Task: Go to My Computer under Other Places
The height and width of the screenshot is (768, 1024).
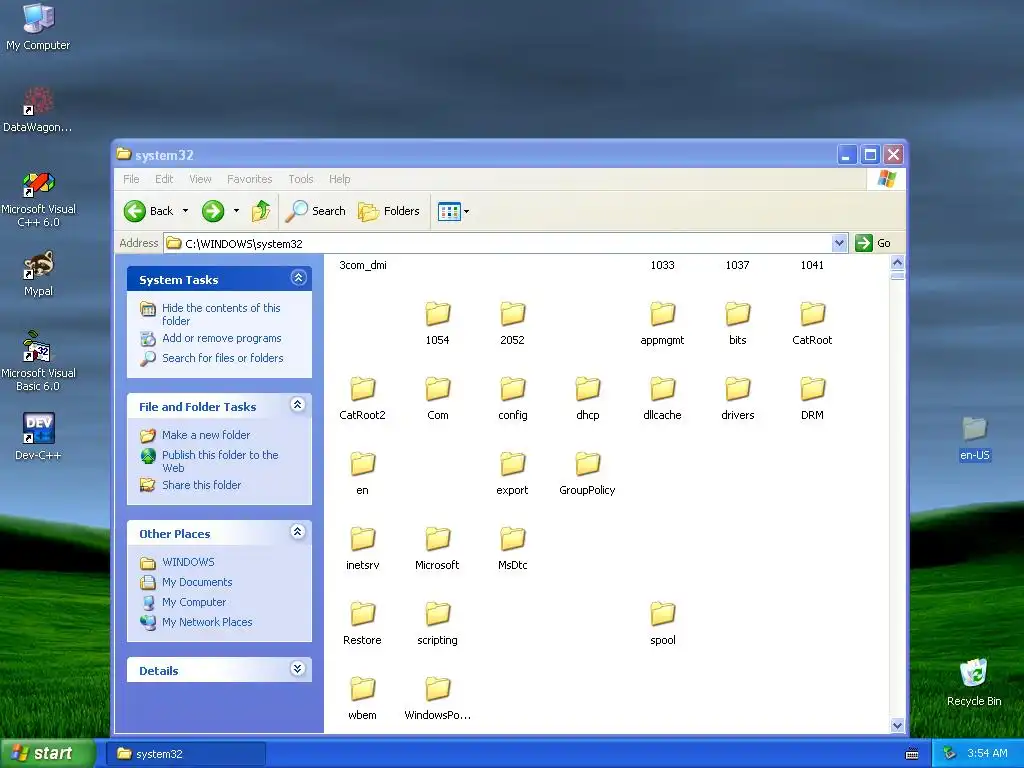Action: pyautogui.click(x=193, y=602)
